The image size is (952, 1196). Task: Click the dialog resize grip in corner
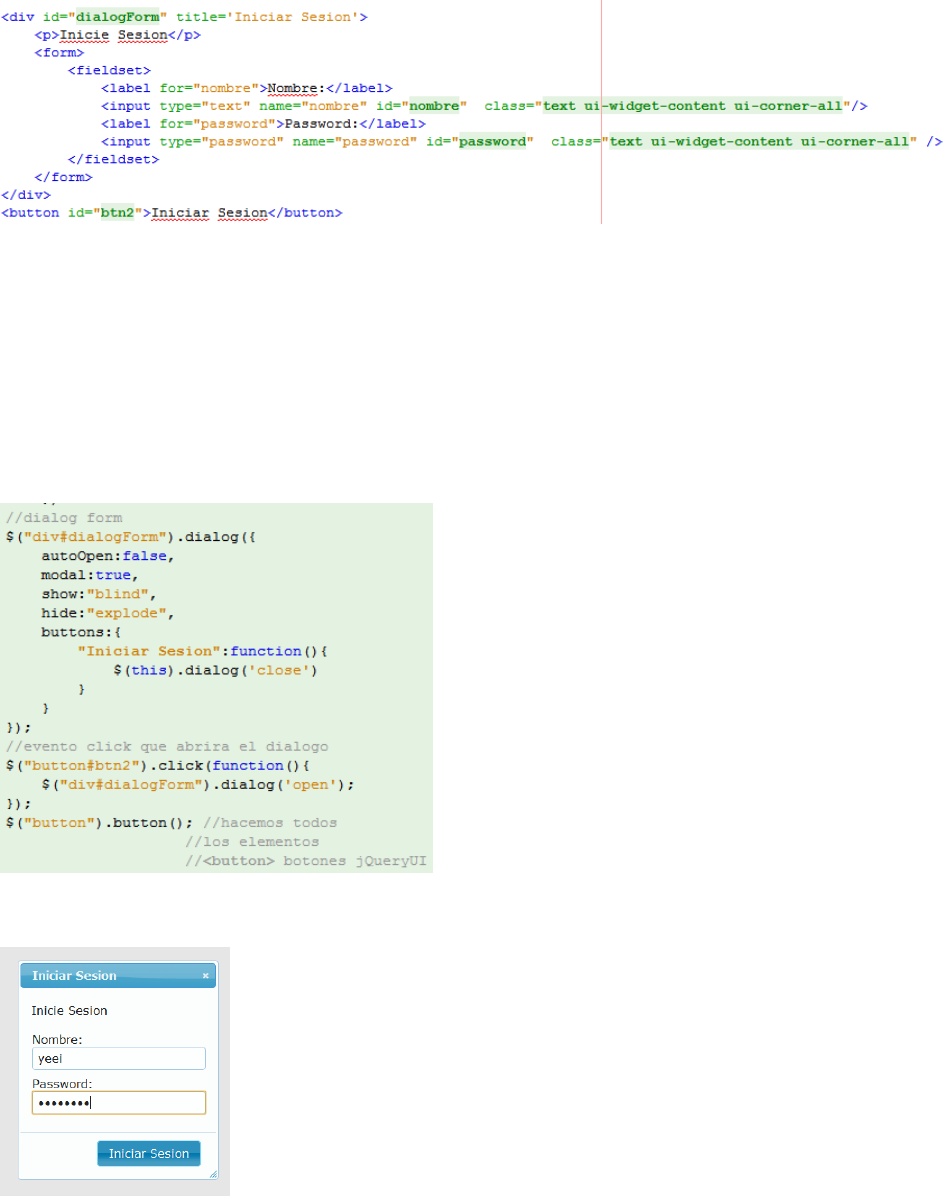tap(213, 1174)
